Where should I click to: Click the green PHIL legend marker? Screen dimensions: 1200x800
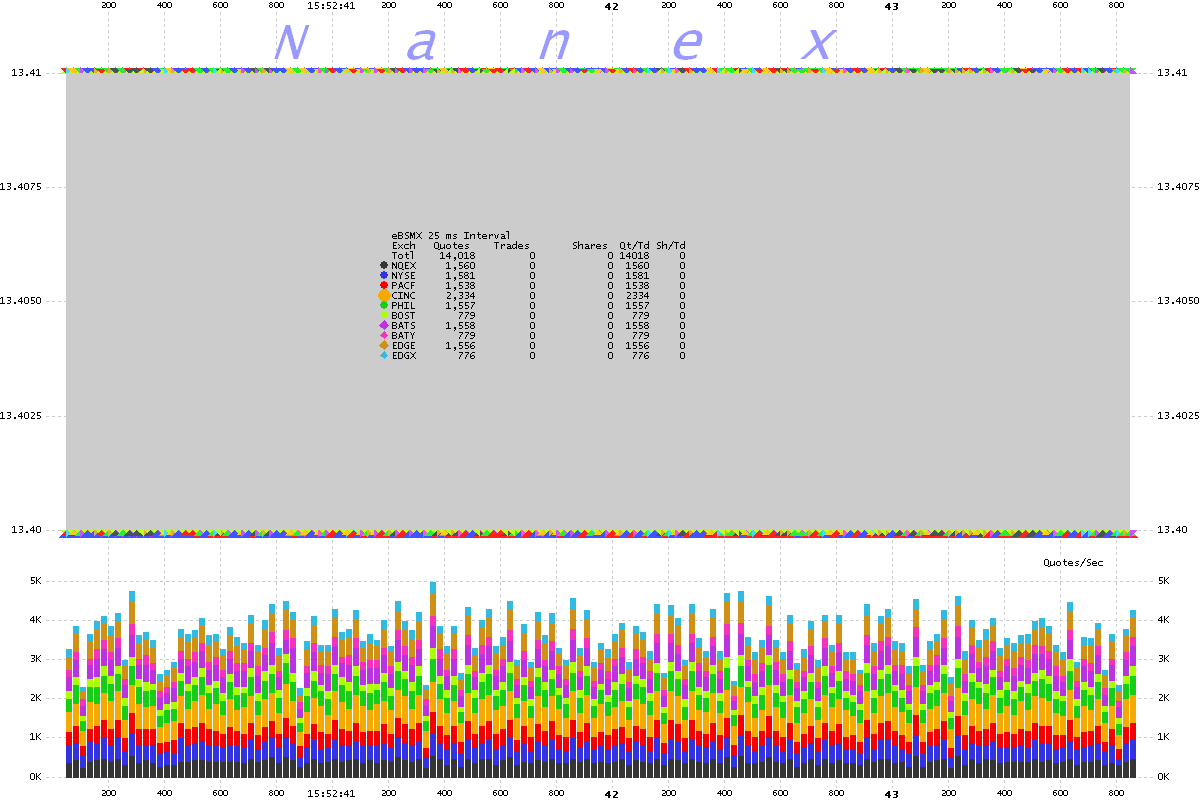click(x=384, y=305)
